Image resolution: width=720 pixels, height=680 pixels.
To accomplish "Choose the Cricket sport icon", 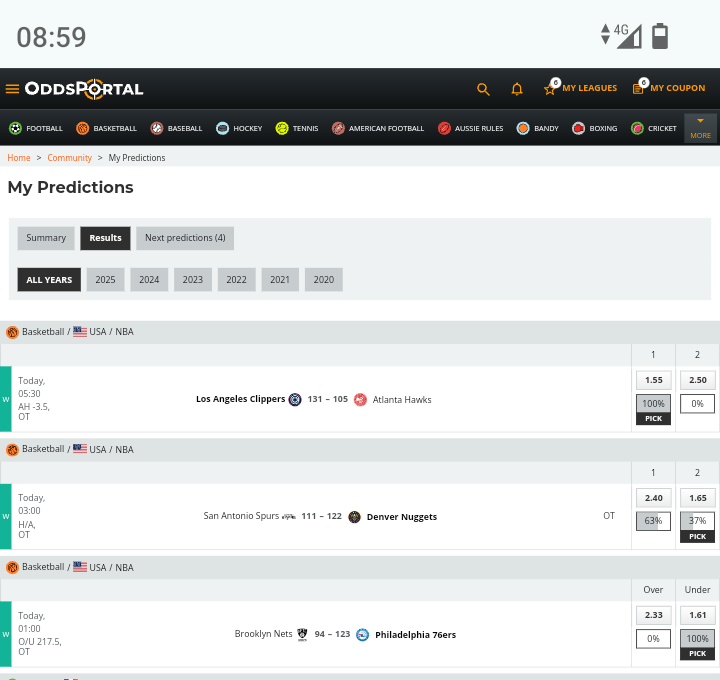I will (637, 128).
